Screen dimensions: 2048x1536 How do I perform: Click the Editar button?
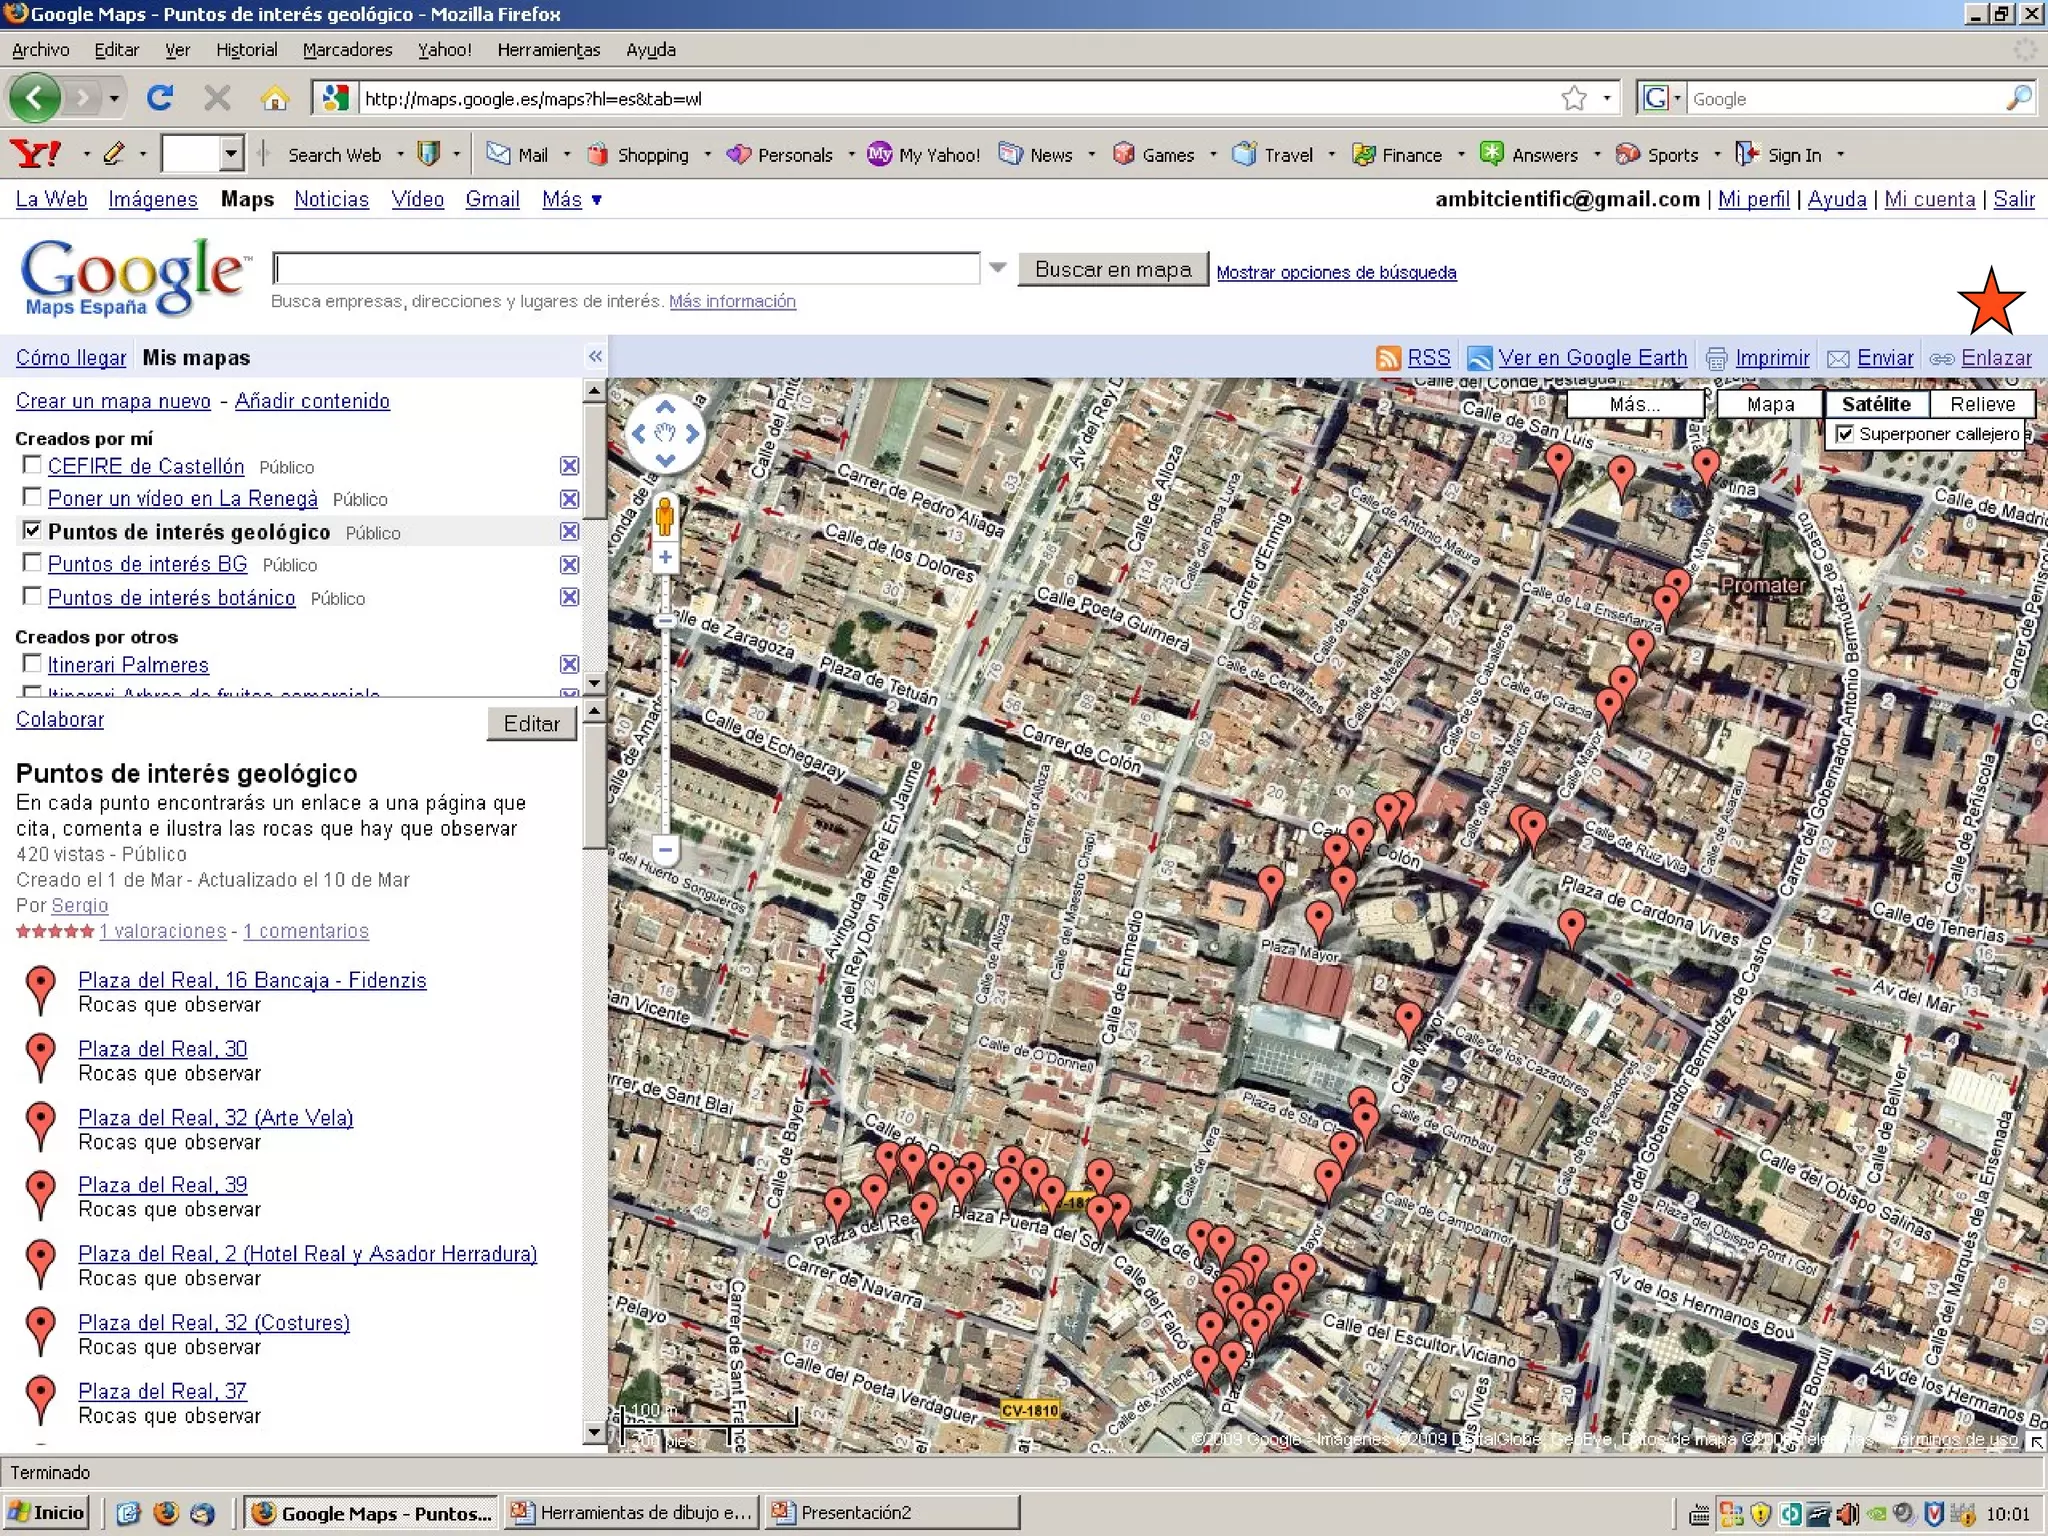point(531,723)
